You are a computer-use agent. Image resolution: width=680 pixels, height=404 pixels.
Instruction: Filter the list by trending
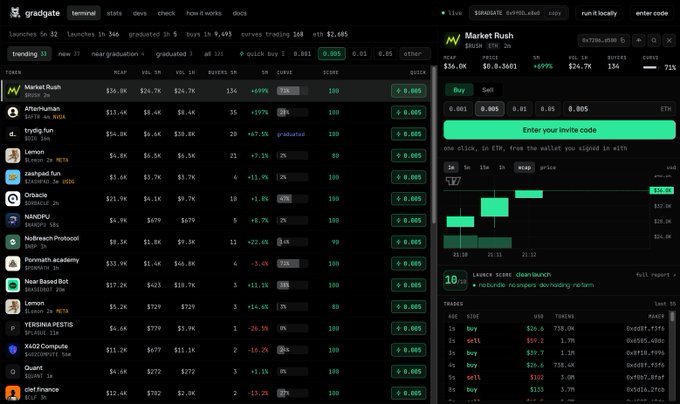tap(29, 54)
